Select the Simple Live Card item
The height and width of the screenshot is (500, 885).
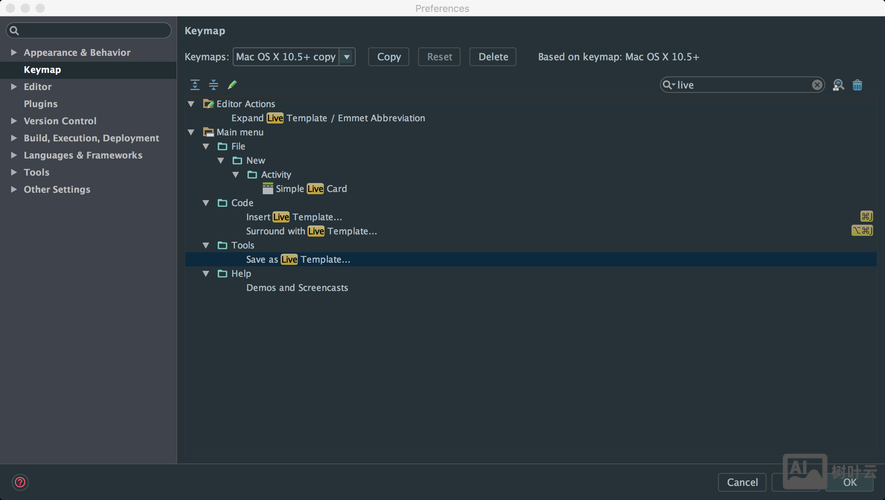[x=311, y=189]
